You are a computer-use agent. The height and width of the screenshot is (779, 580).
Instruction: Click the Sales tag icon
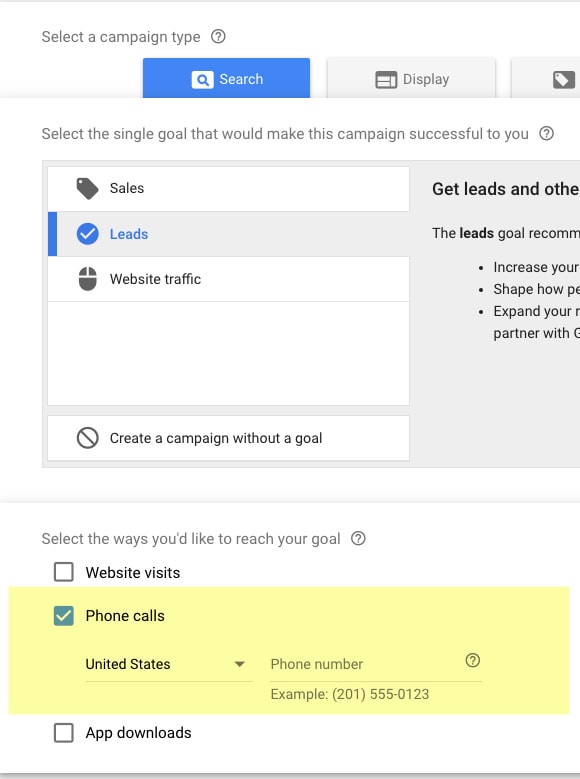coord(87,188)
